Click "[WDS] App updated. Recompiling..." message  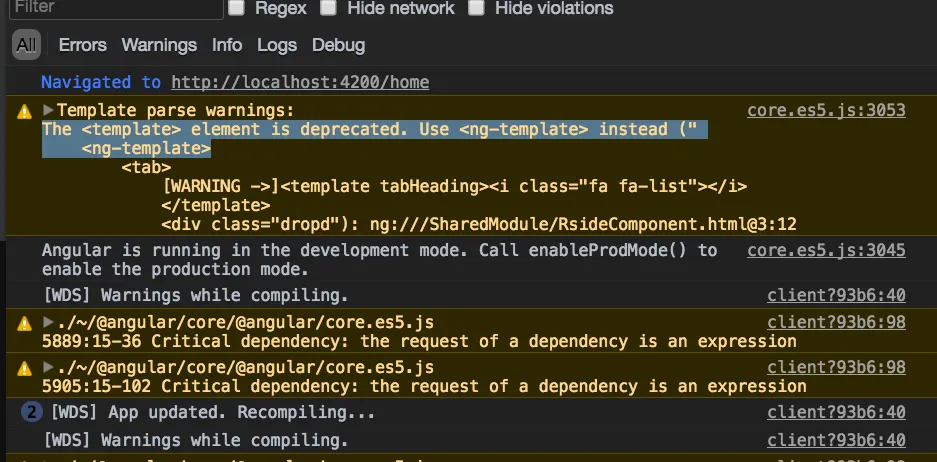pos(213,412)
